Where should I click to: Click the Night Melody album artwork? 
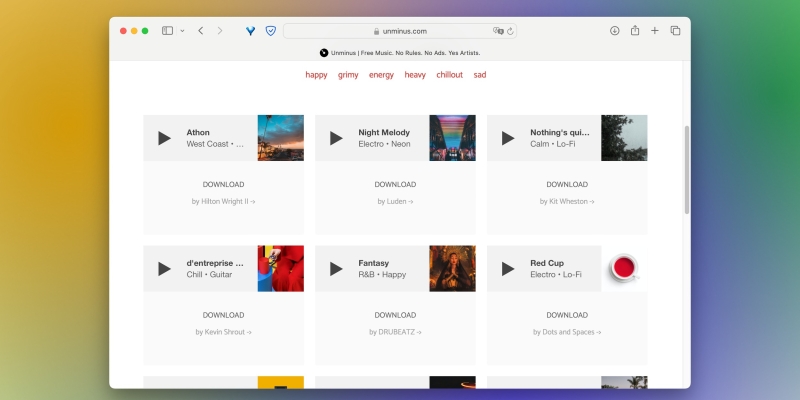tap(452, 138)
